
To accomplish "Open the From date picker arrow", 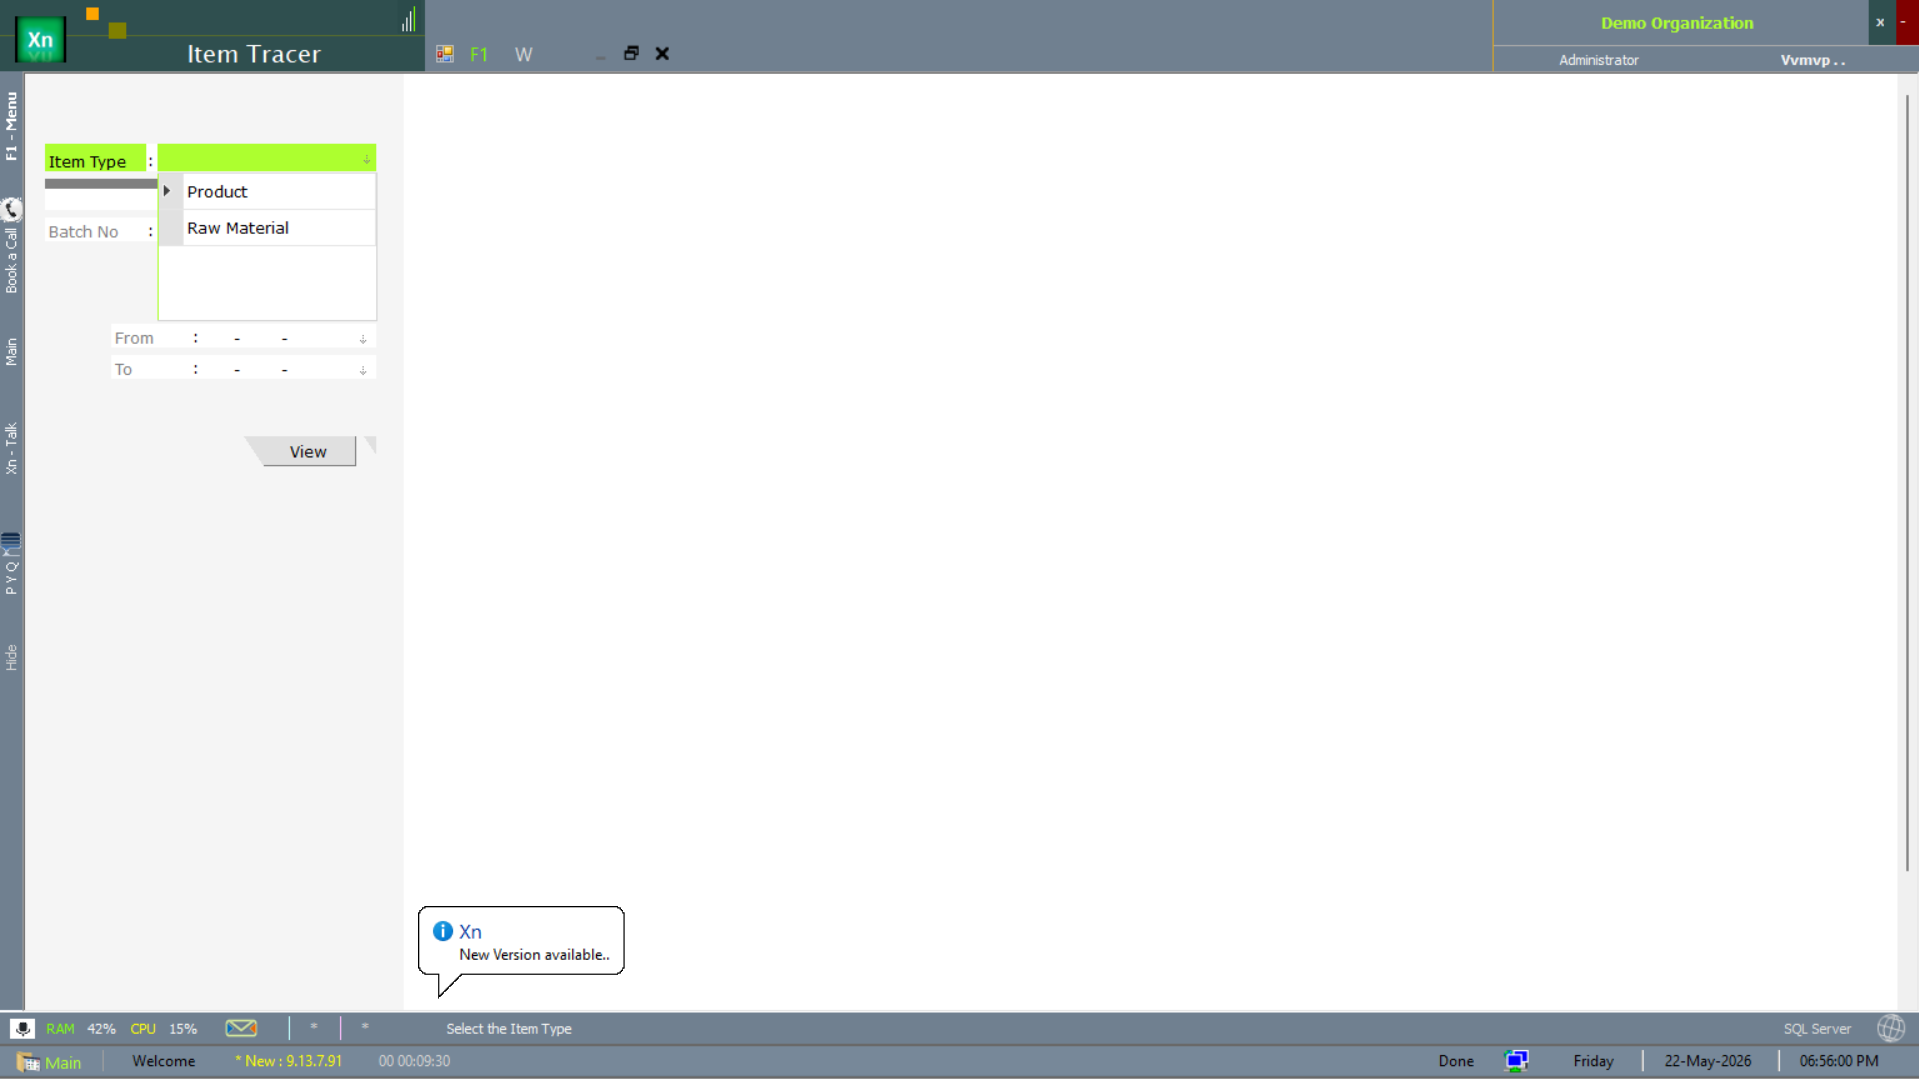I will click(363, 339).
